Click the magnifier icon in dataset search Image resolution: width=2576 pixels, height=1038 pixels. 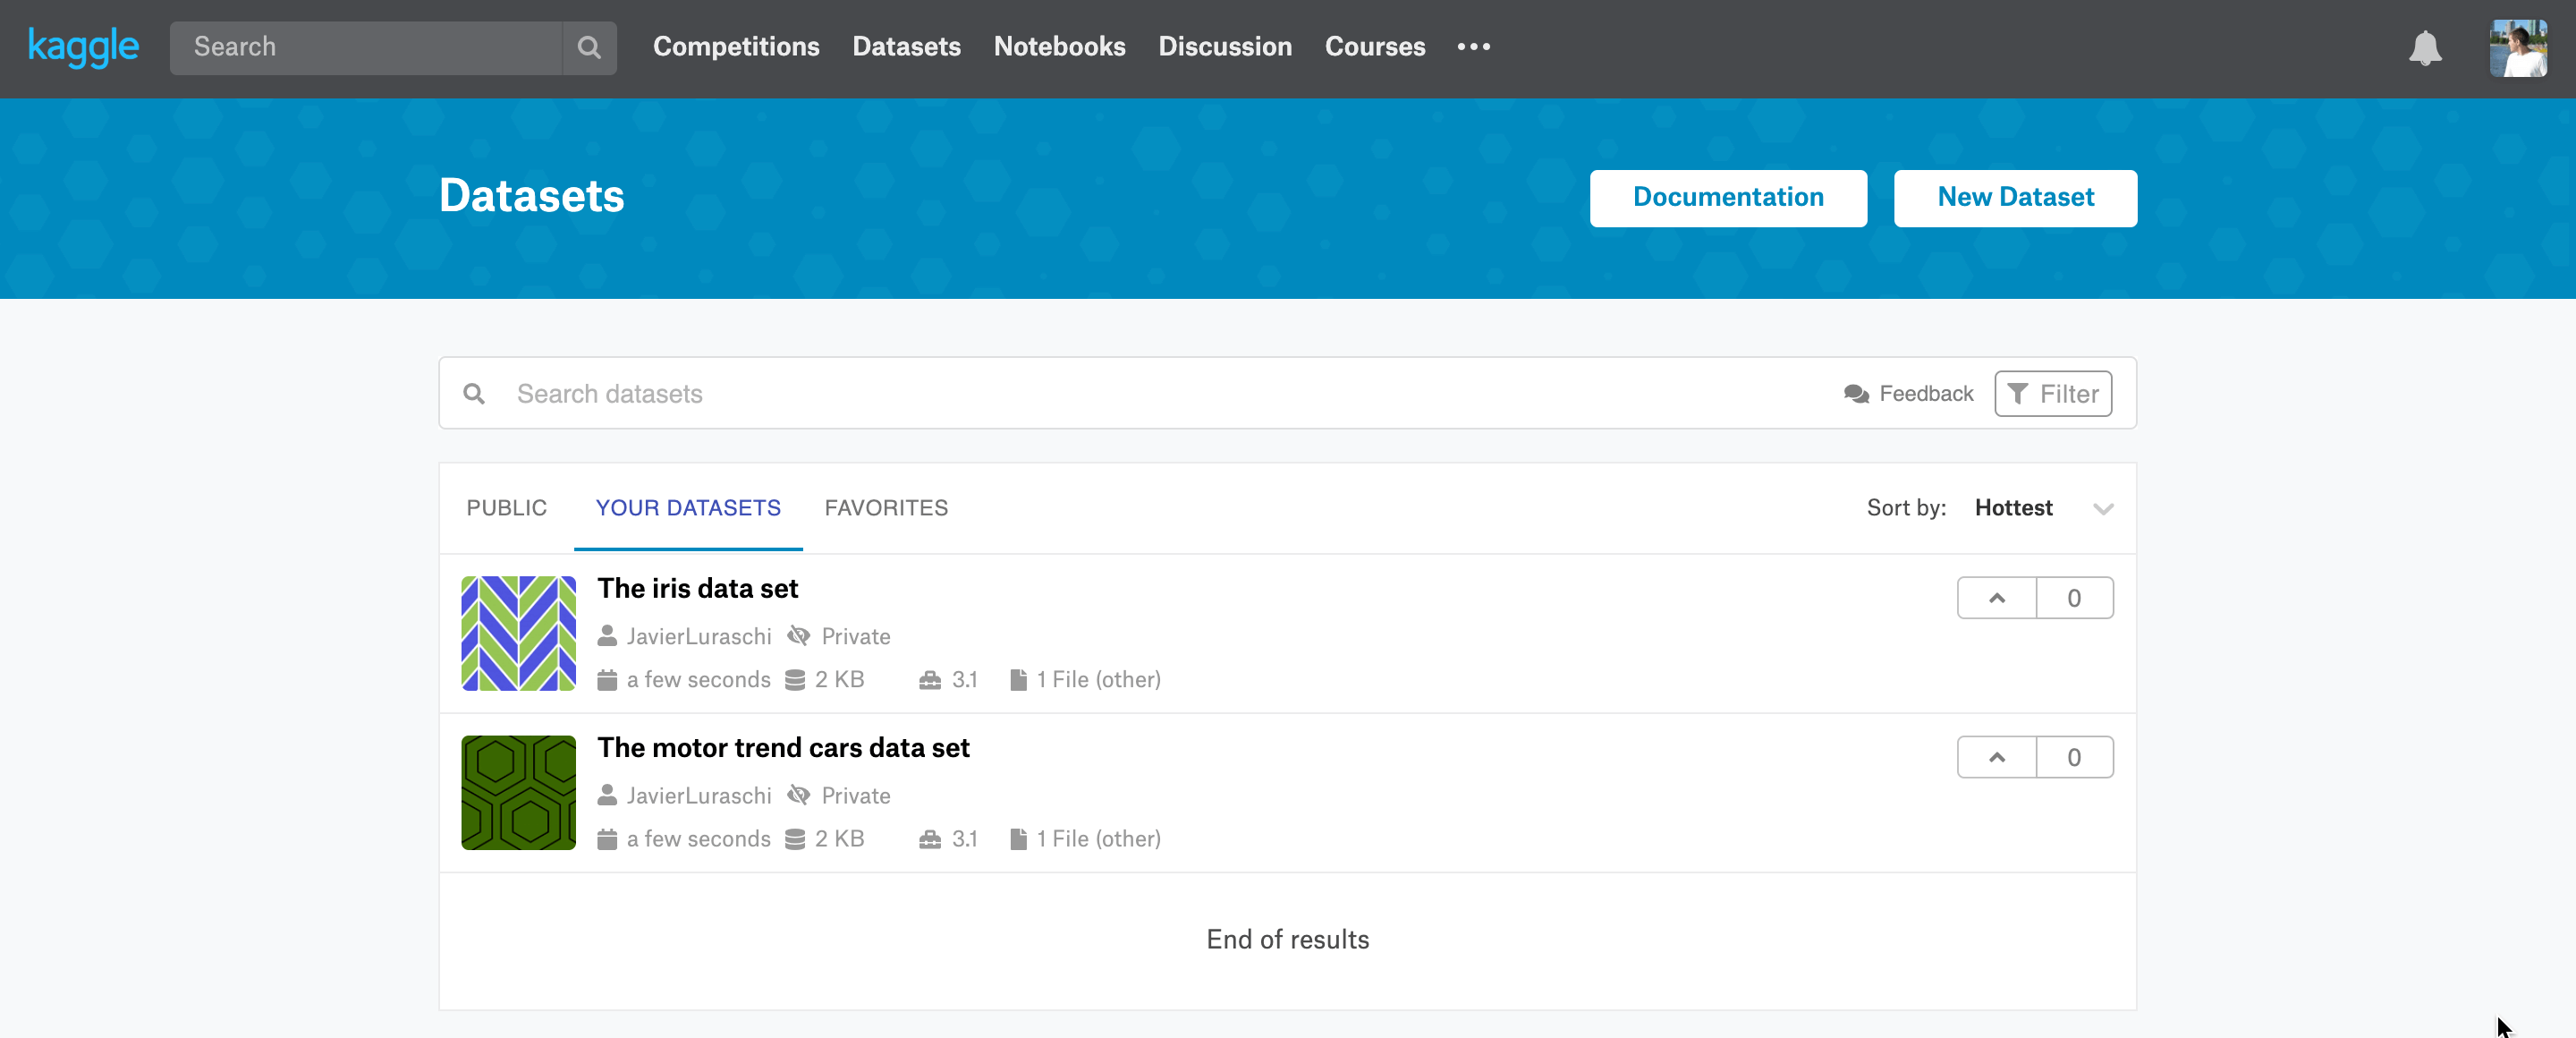(x=474, y=394)
